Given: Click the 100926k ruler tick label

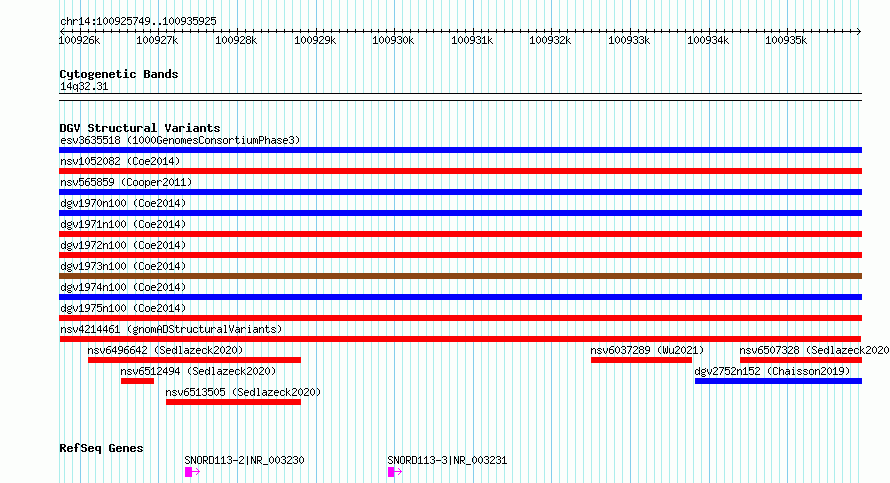Looking at the screenshot, I should coord(79,40).
